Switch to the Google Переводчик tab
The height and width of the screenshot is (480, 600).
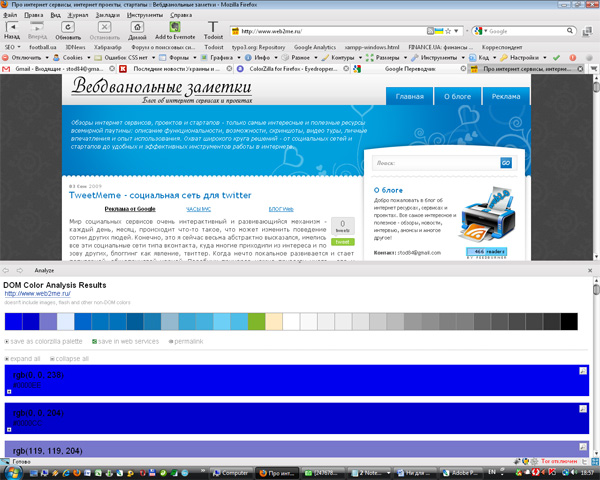(410, 69)
